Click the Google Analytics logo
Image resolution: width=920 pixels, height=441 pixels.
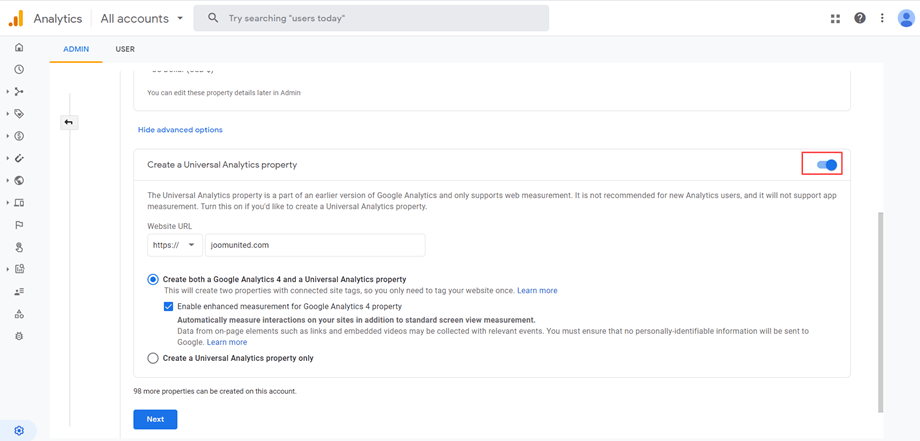(16, 18)
